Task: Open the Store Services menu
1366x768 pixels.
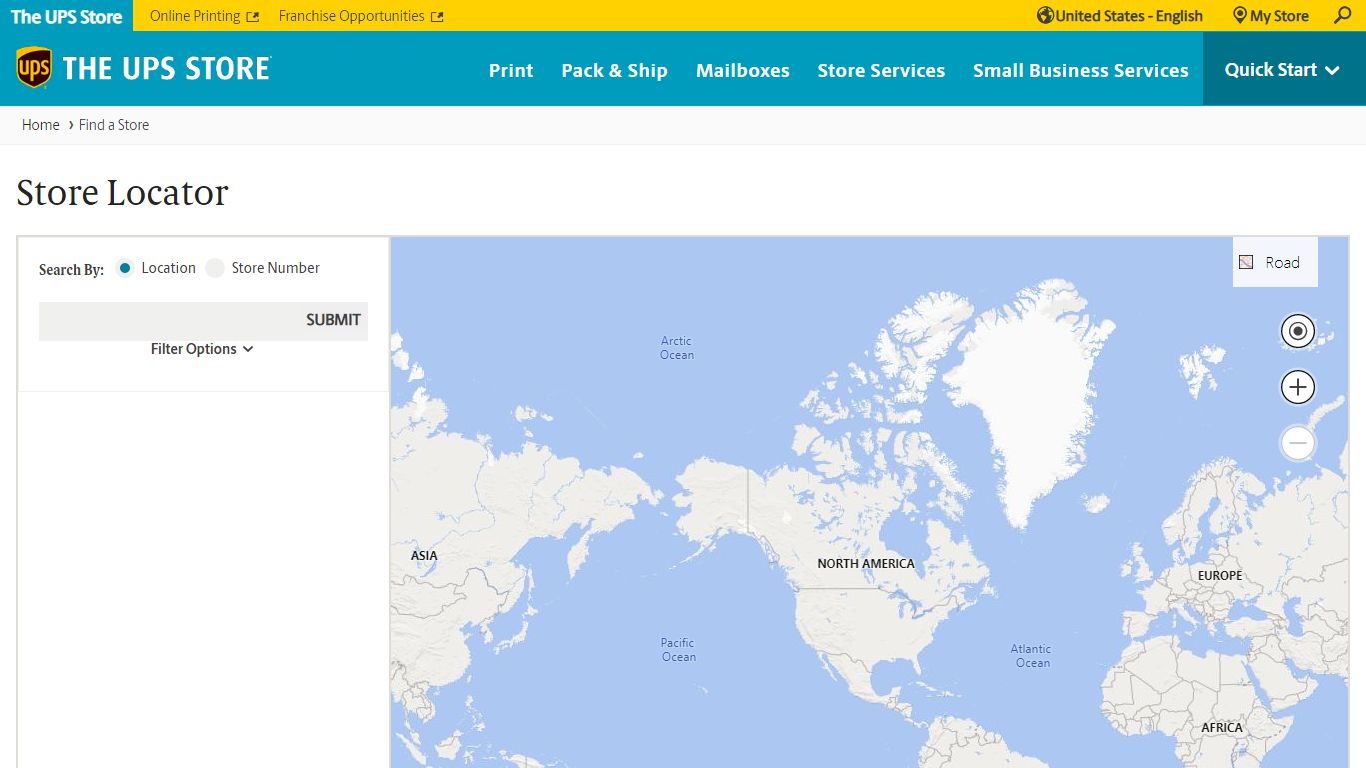Action: 881,70
